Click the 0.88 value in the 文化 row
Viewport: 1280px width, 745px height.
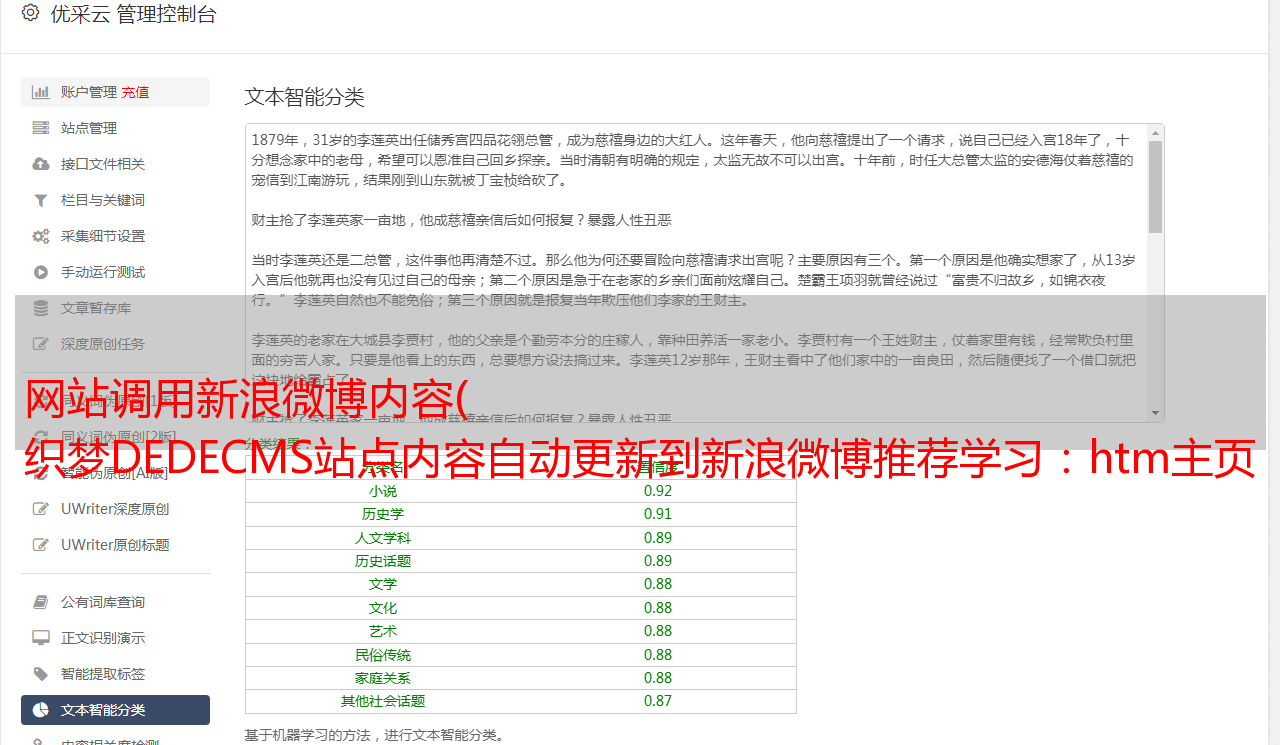[658, 608]
